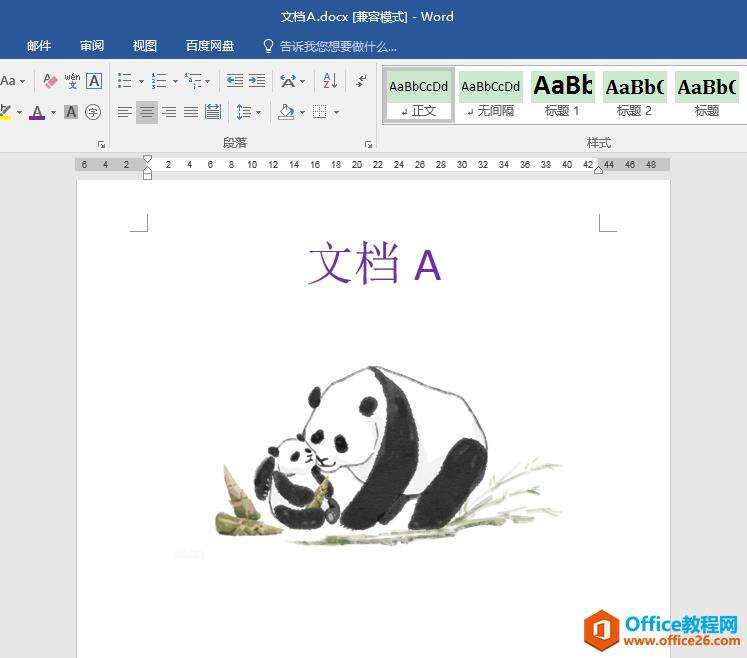Sort paragraphs with the A-Z icon
747x658 pixels.
point(330,81)
